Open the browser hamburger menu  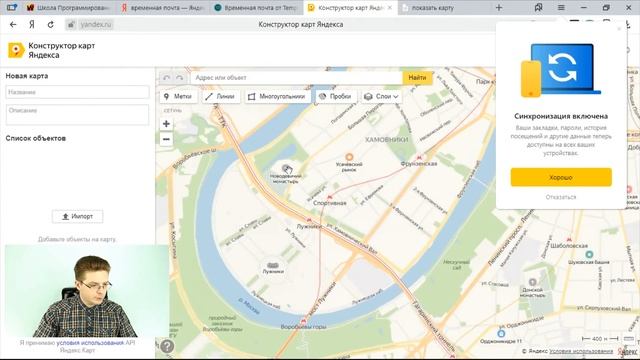561,7
